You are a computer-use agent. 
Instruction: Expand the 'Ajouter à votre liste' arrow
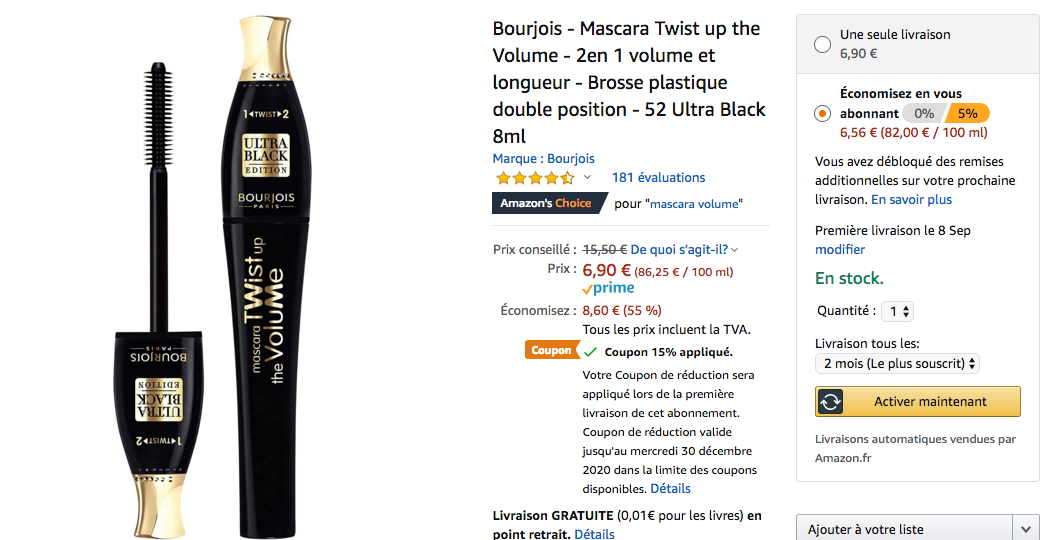tap(1025, 529)
